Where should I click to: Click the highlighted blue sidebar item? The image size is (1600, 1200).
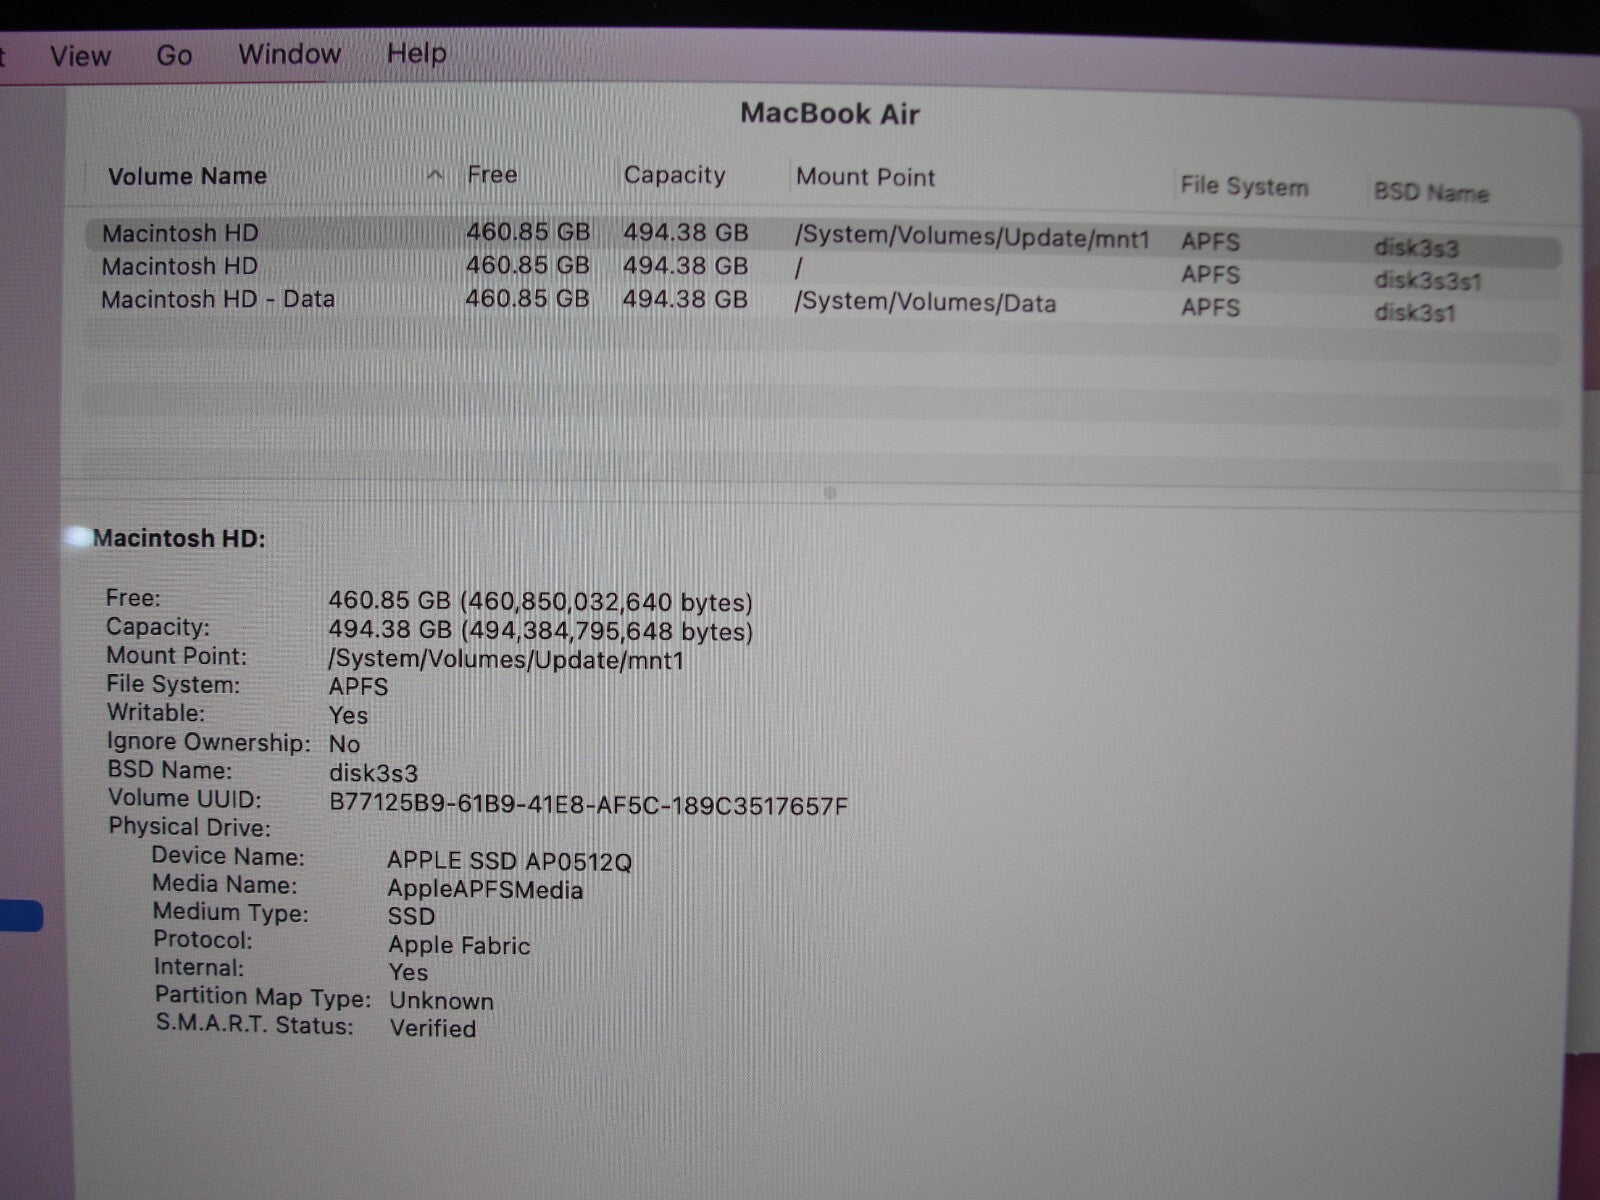pos(20,916)
